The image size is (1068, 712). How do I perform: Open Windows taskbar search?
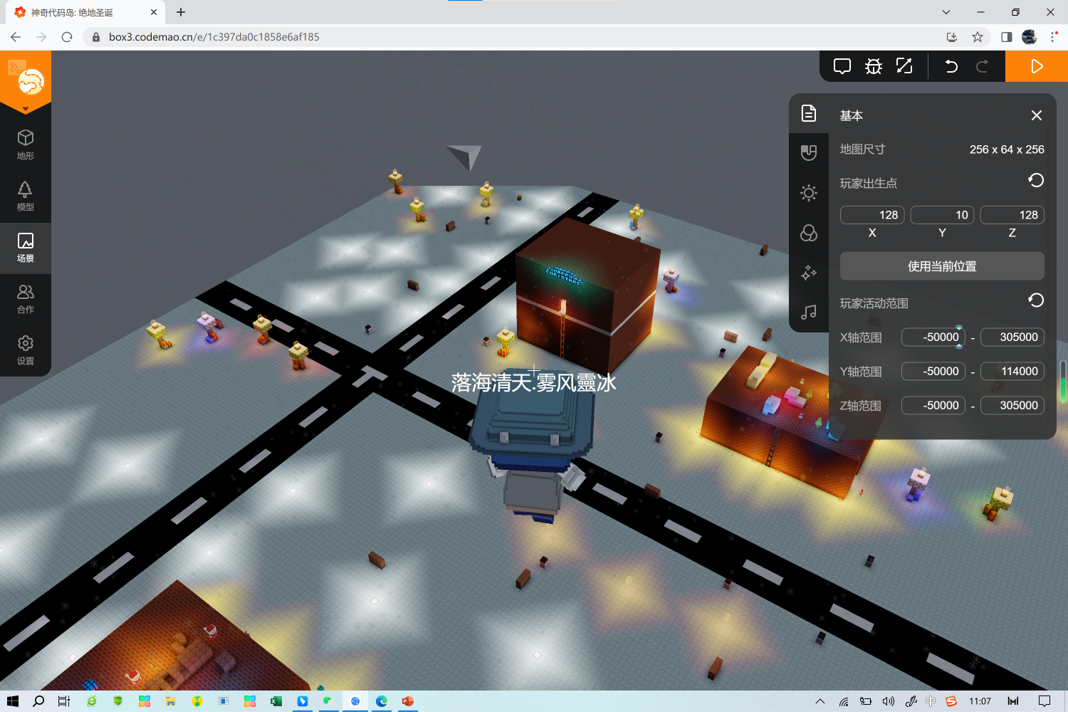(x=38, y=701)
